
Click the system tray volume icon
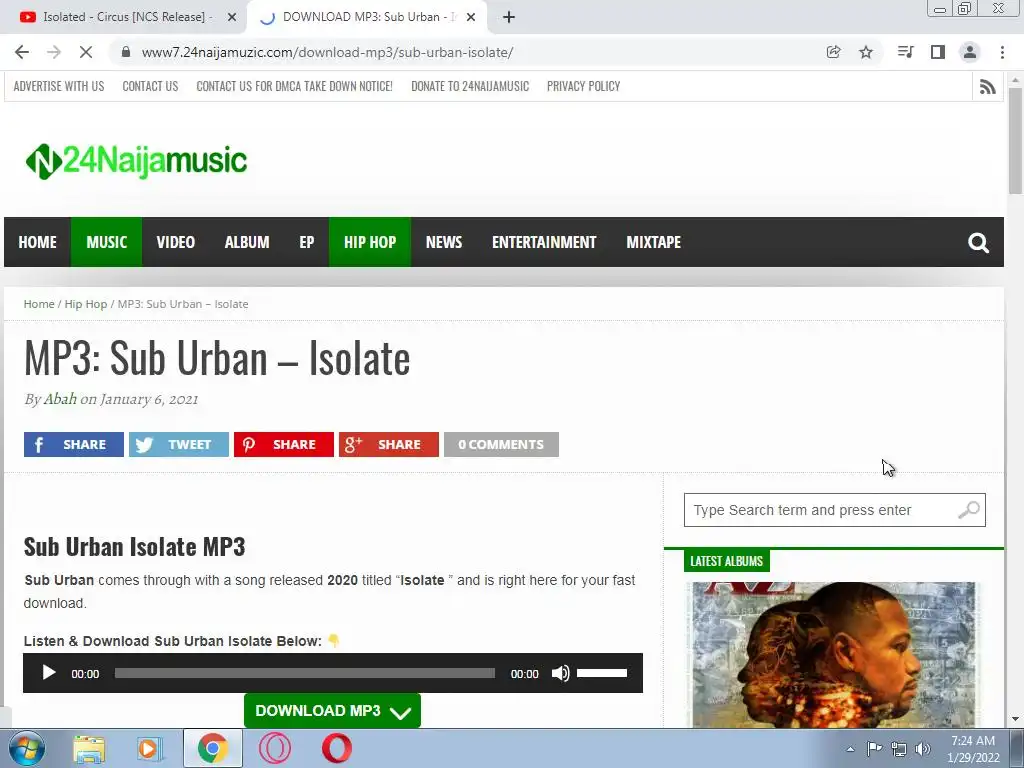pyautogui.click(x=923, y=749)
